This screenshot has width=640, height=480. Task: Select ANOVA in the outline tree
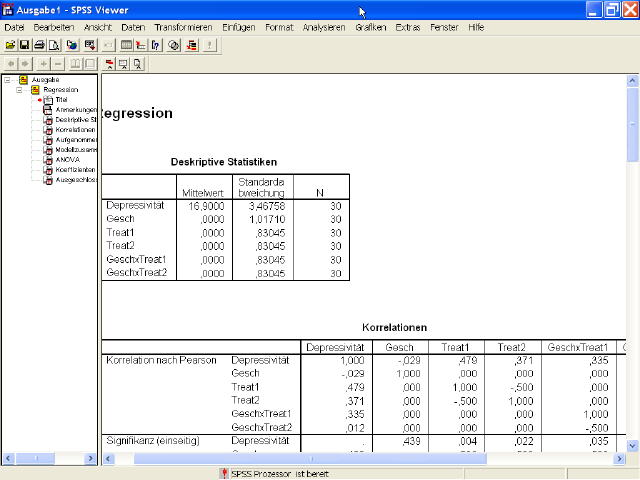click(68, 159)
